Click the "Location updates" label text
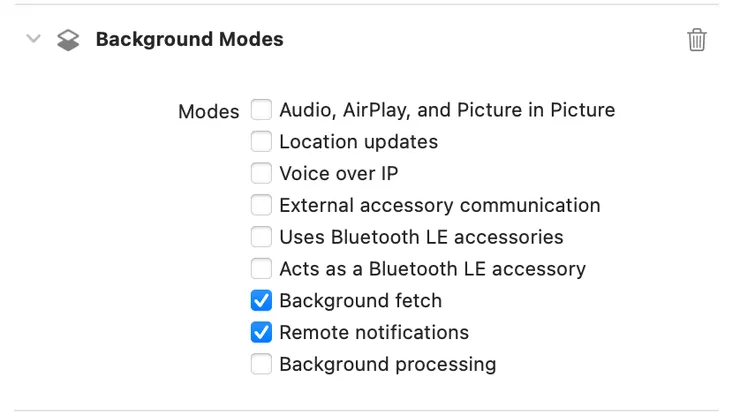The width and height of the screenshot is (740, 415). click(358, 142)
